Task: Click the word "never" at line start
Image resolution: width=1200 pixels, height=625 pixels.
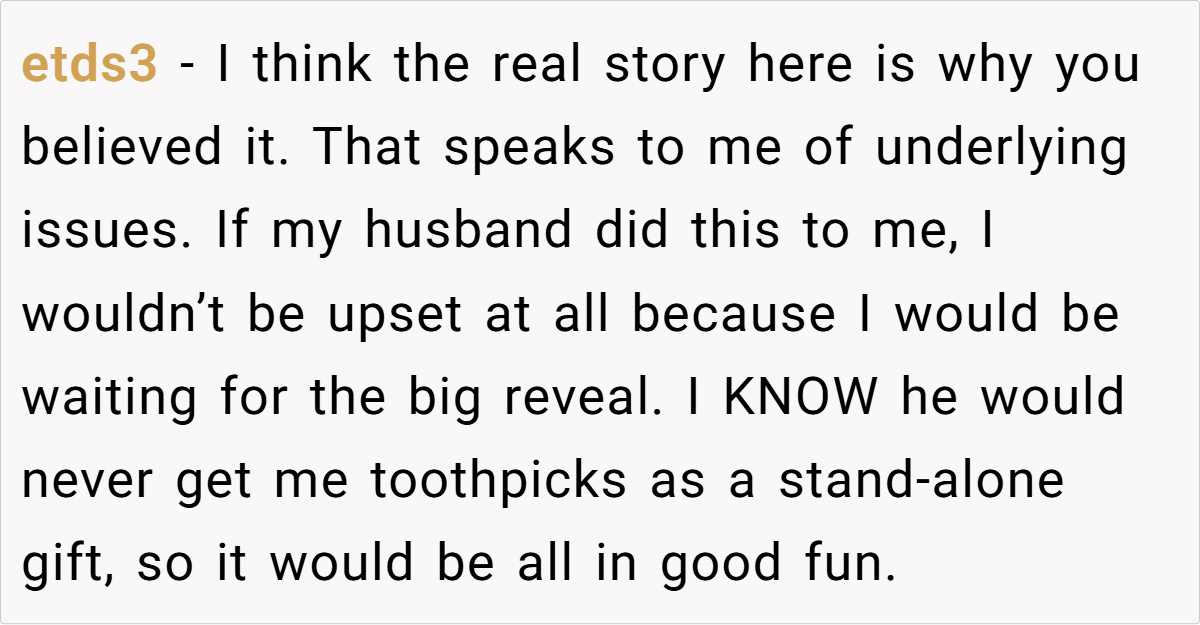Action: (90, 481)
